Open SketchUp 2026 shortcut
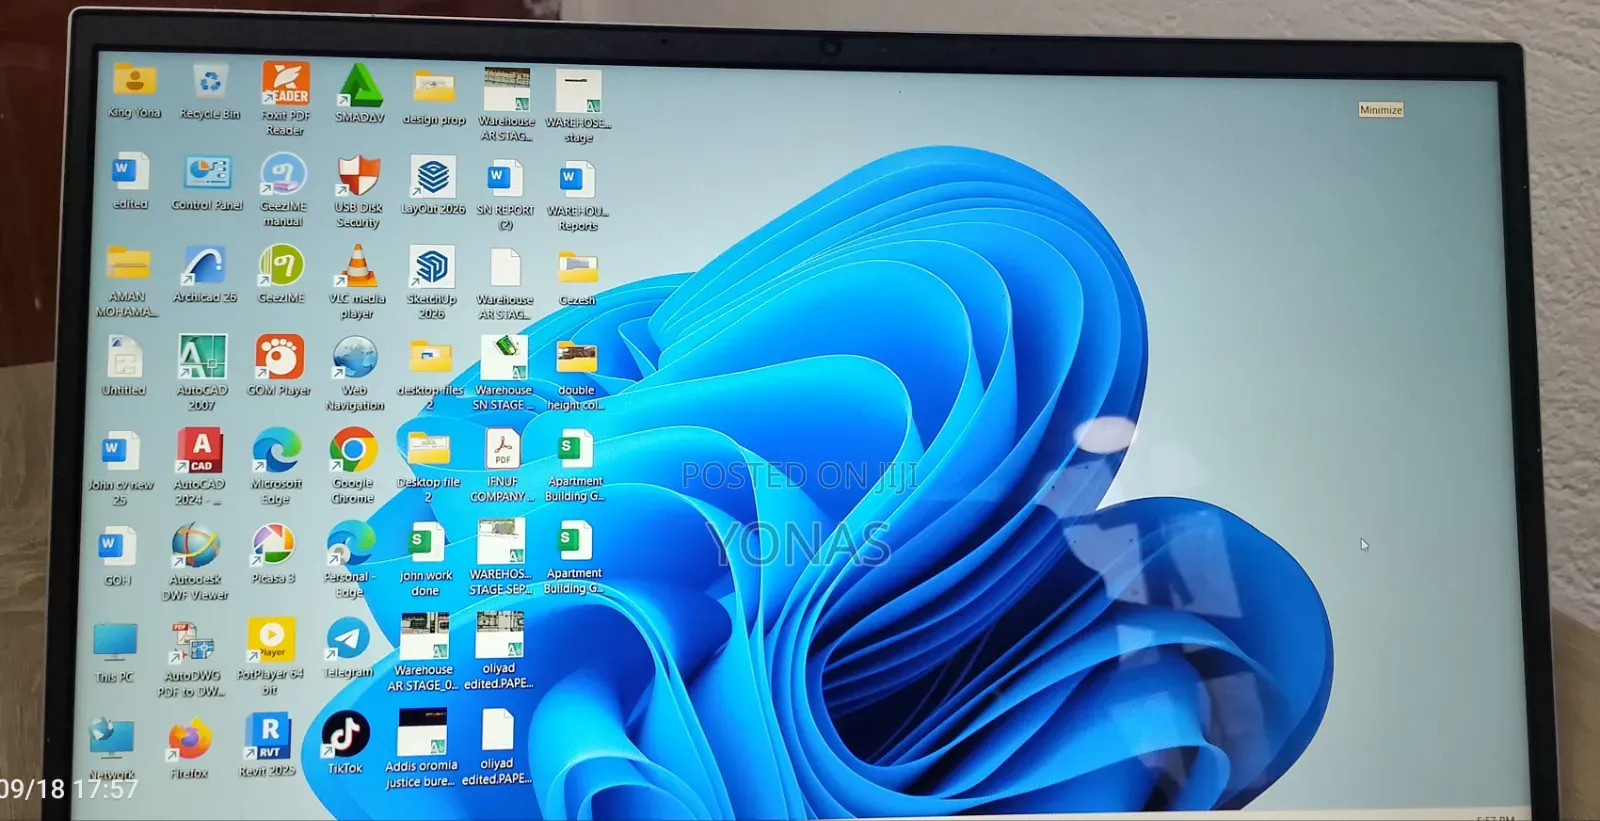The width and height of the screenshot is (1600, 821). [432, 283]
